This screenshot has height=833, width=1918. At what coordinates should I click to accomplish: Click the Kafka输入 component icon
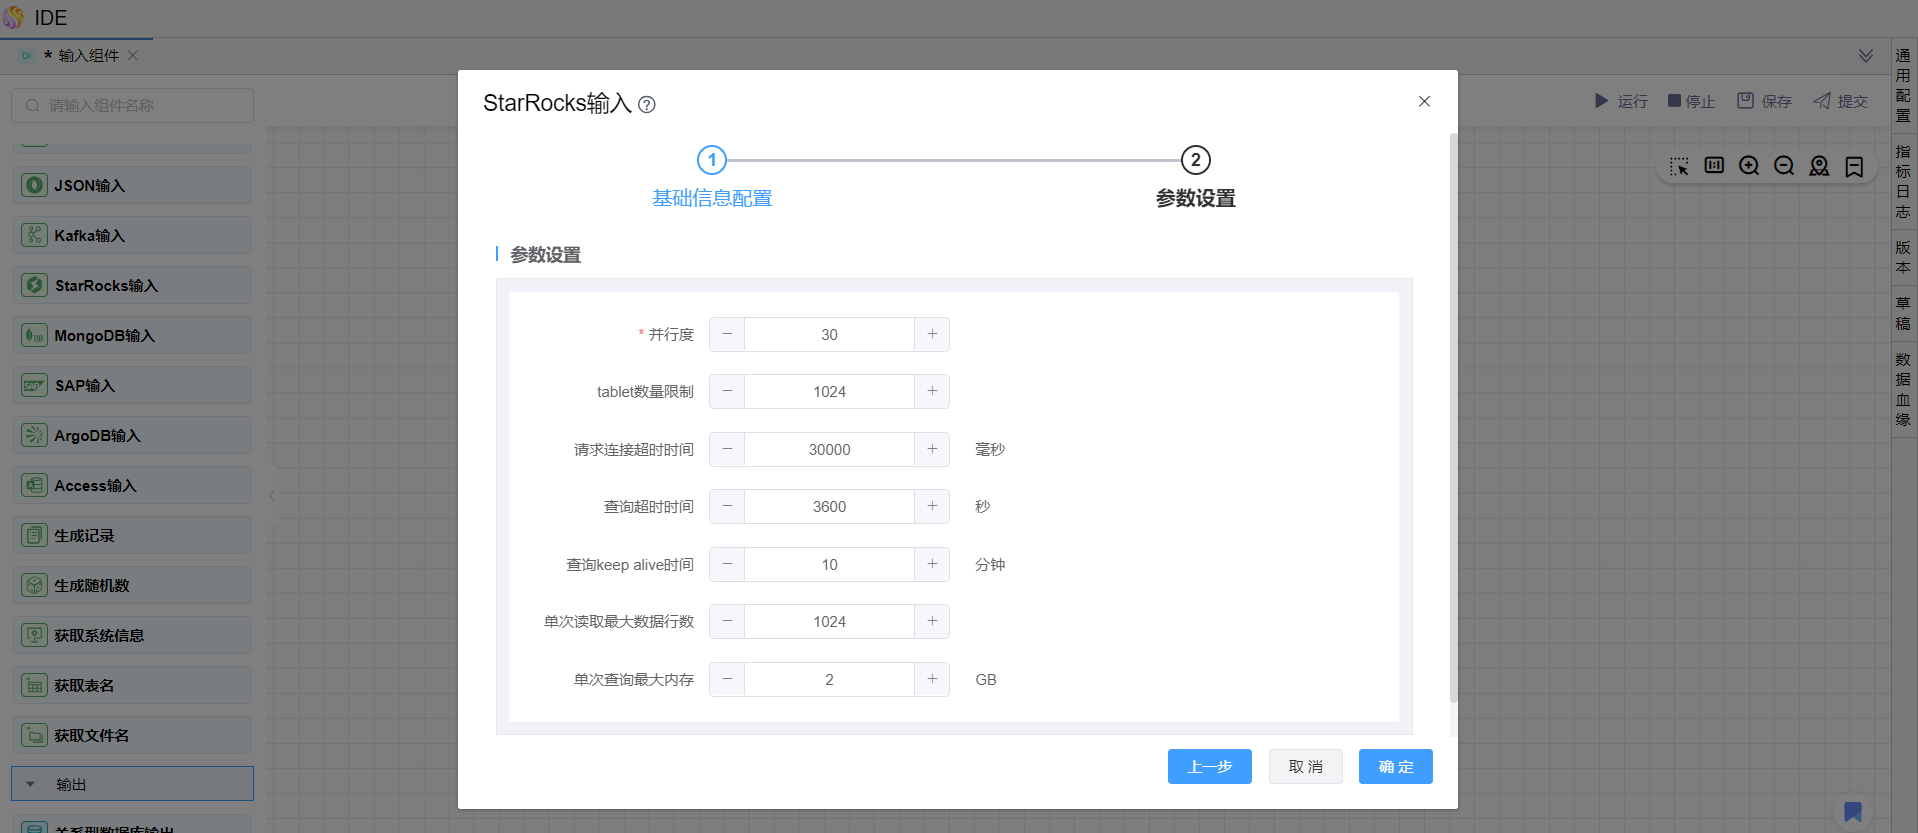point(35,235)
